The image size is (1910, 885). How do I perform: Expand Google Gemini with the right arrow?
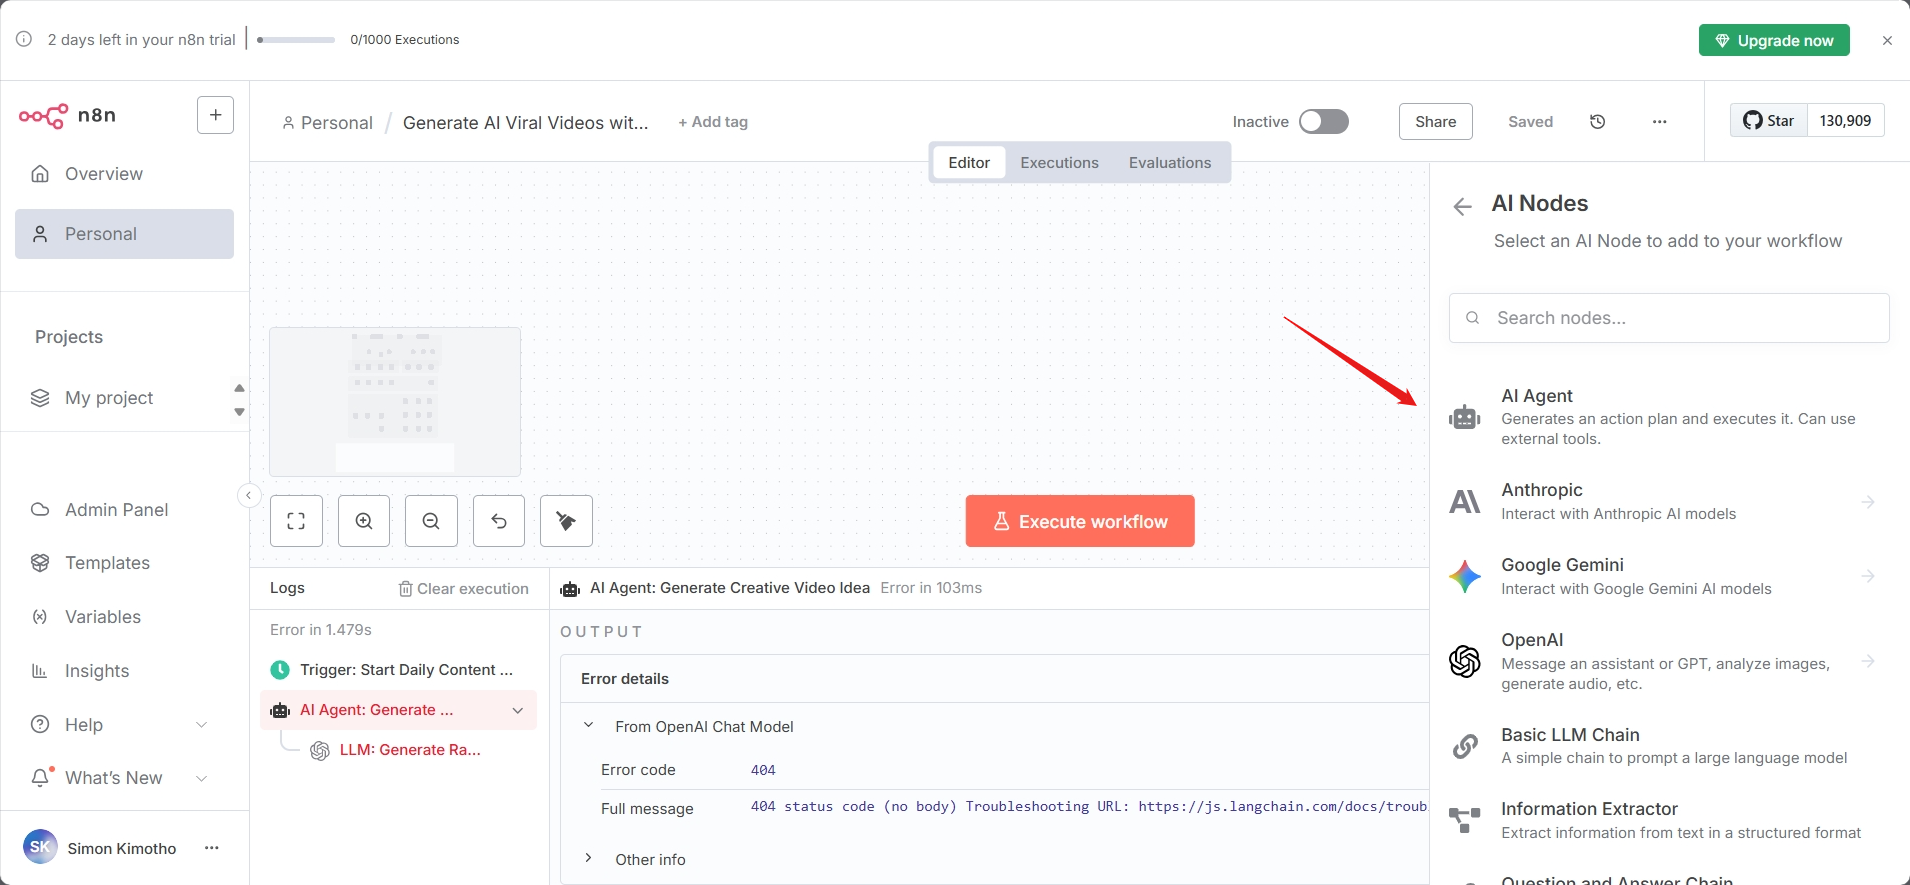(x=1868, y=576)
